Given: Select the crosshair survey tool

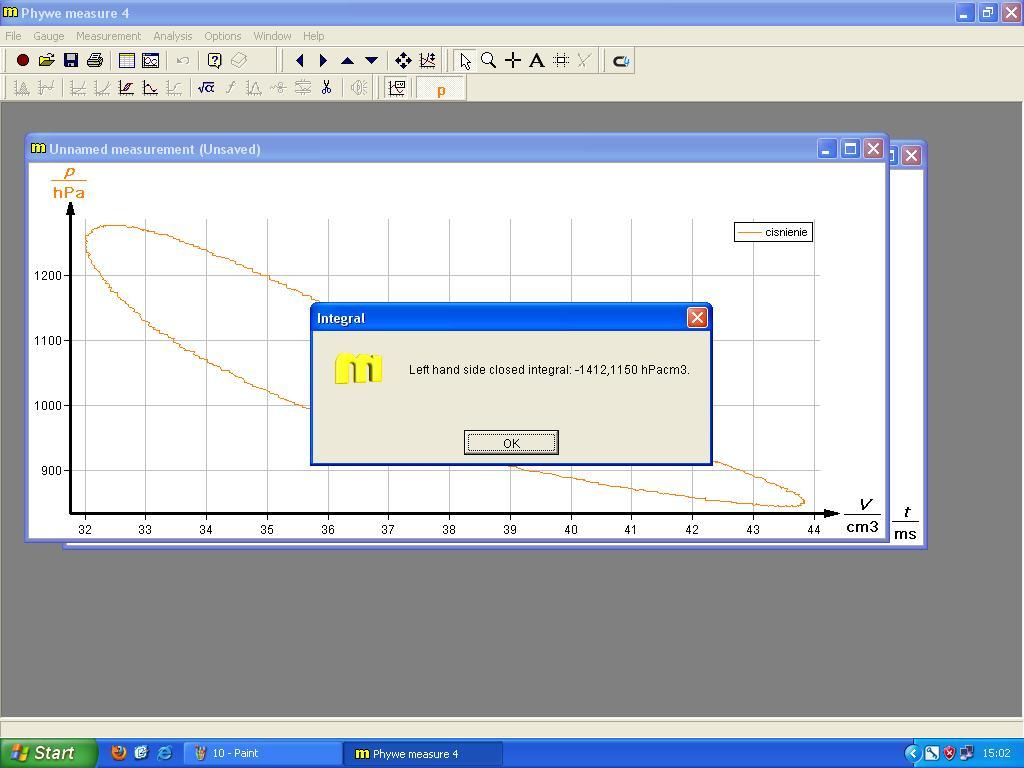Looking at the screenshot, I should pyautogui.click(x=513, y=61).
